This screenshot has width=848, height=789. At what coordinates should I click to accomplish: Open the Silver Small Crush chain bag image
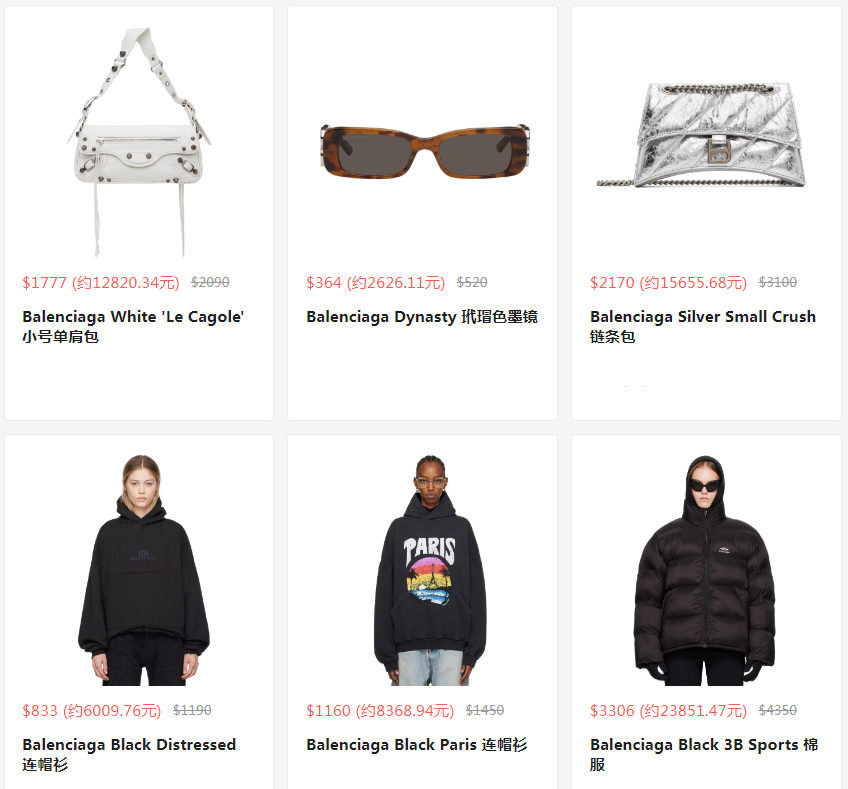(x=701, y=135)
